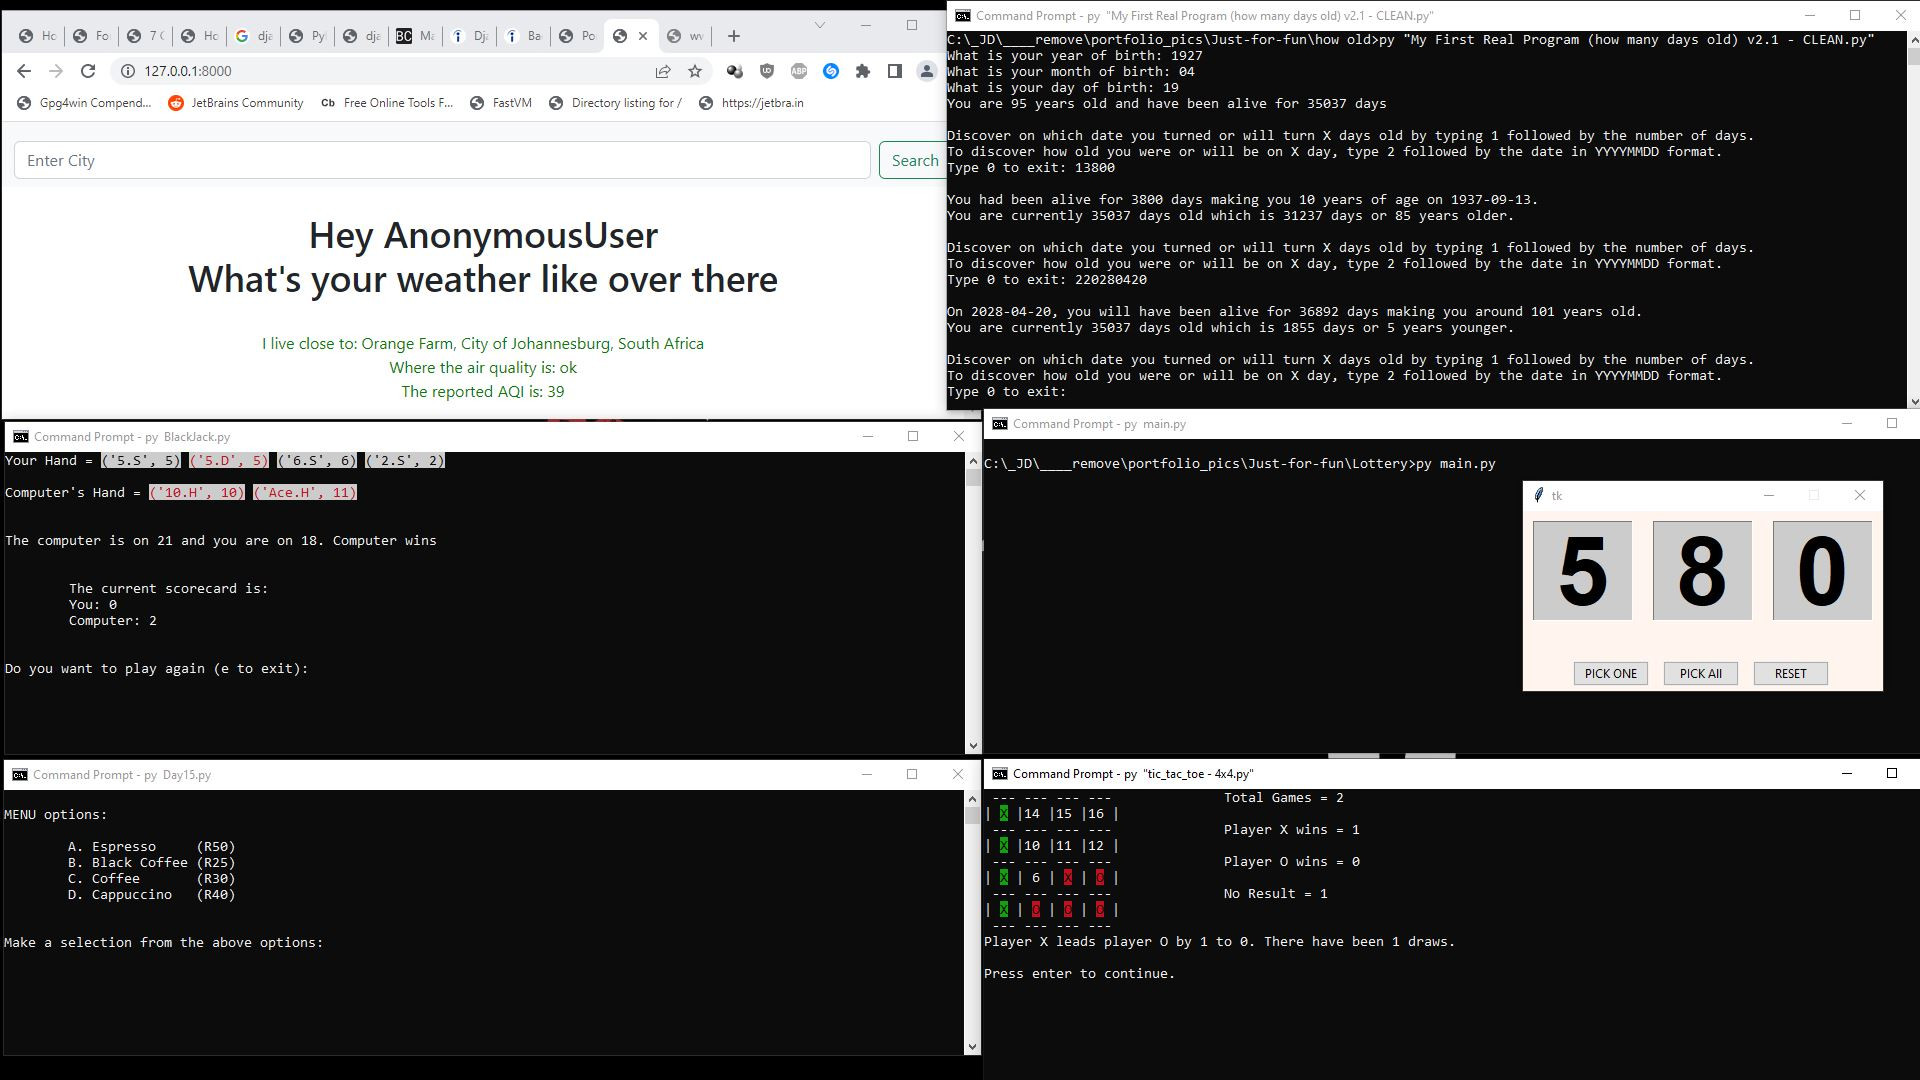Click RESET in the tk window

[1790, 674]
